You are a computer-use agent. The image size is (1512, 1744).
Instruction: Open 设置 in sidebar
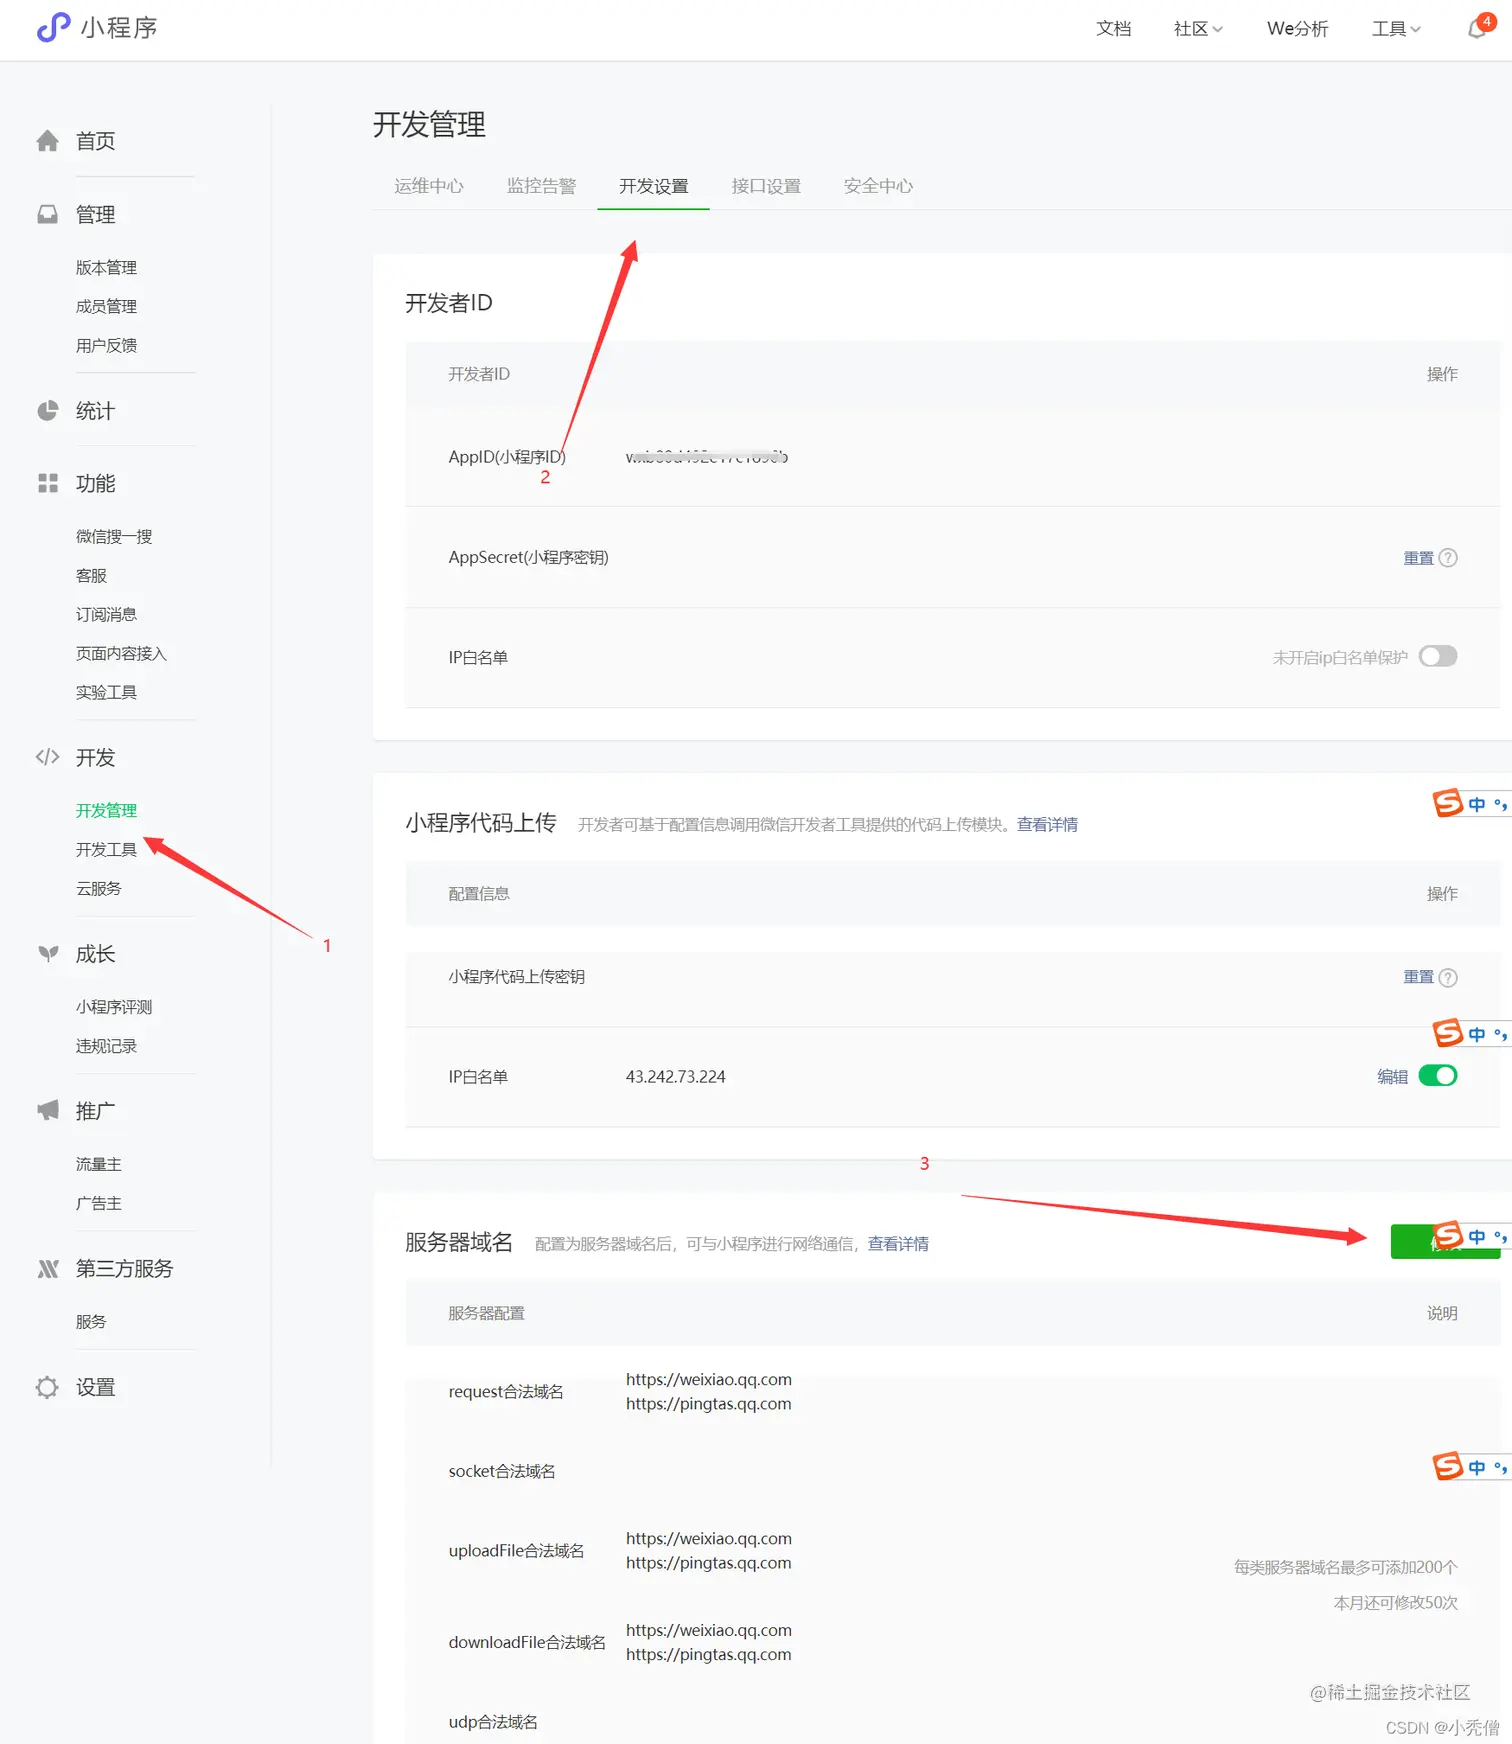click(95, 1387)
